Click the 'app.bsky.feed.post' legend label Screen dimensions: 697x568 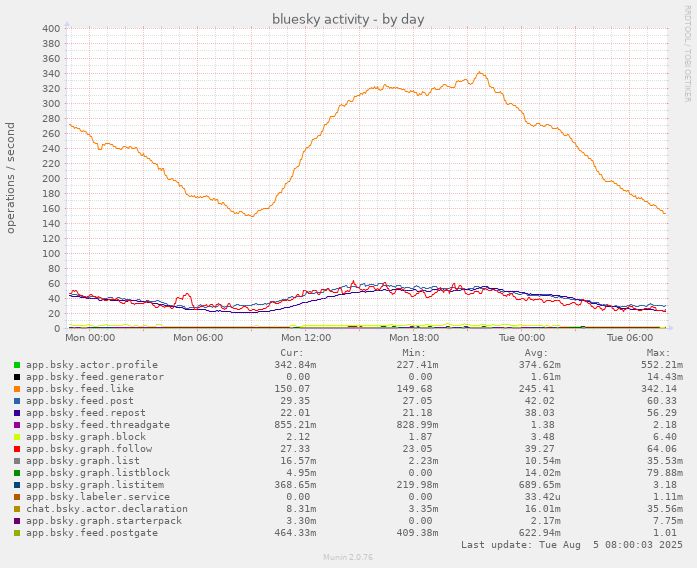(80, 401)
